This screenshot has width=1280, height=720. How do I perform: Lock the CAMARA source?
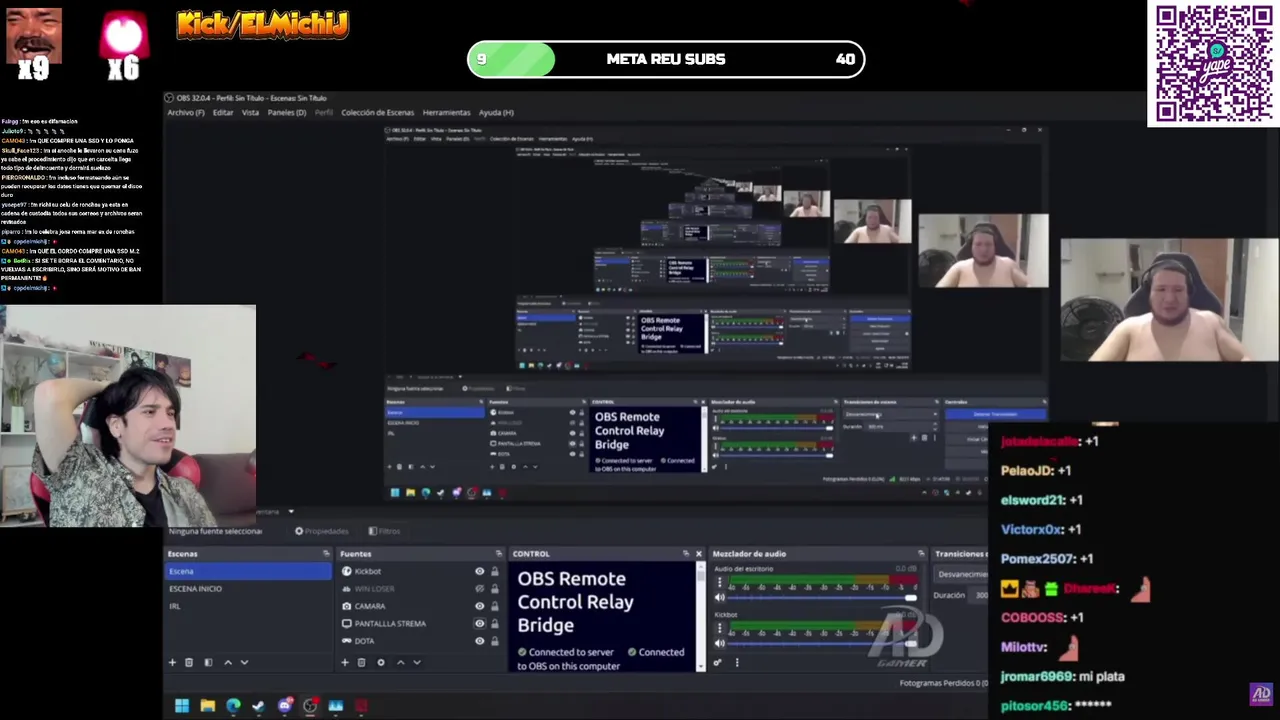[x=494, y=606]
